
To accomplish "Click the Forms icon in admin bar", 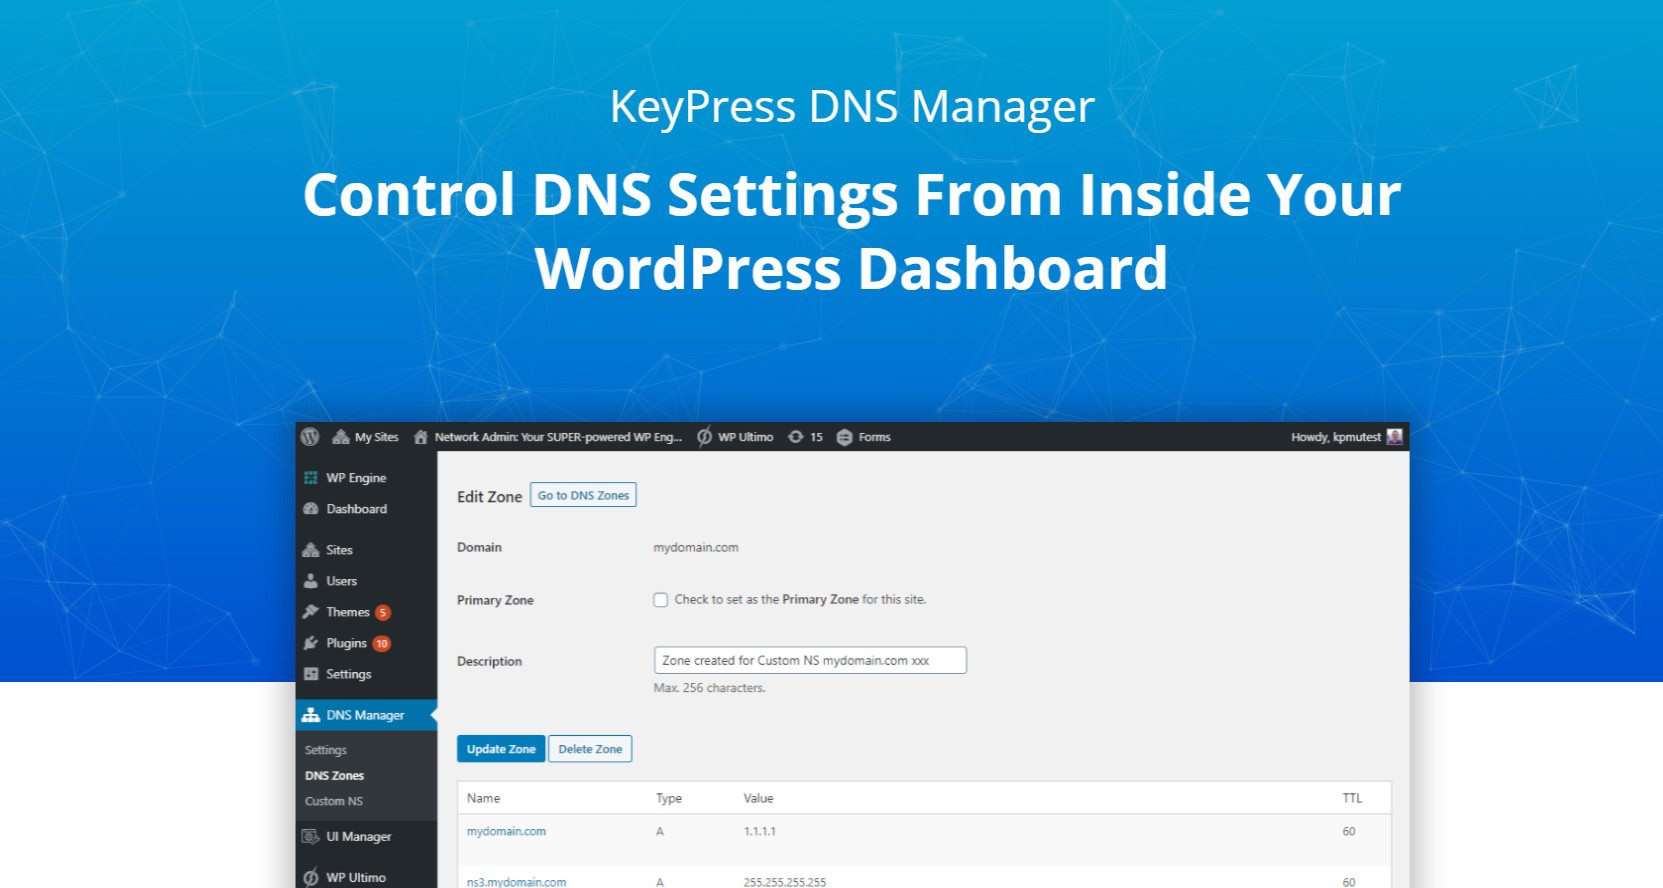I will (x=844, y=437).
